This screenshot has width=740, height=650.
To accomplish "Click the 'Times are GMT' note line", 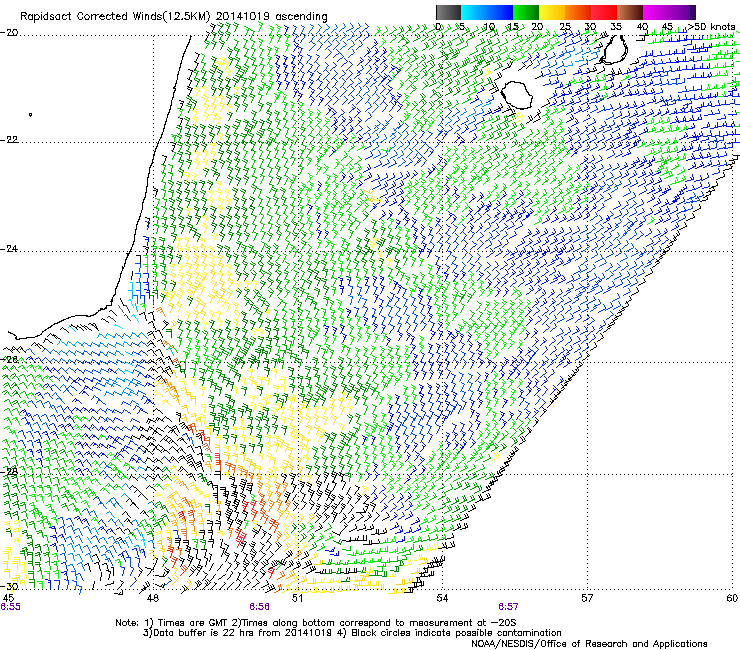I will 316,623.
